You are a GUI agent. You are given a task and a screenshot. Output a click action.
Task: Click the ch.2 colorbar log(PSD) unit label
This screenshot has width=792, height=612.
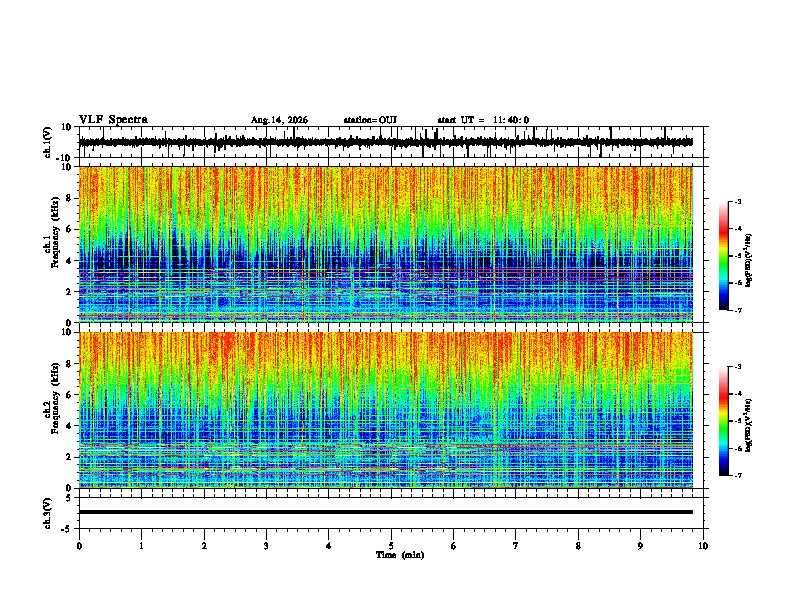(x=749, y=425)
